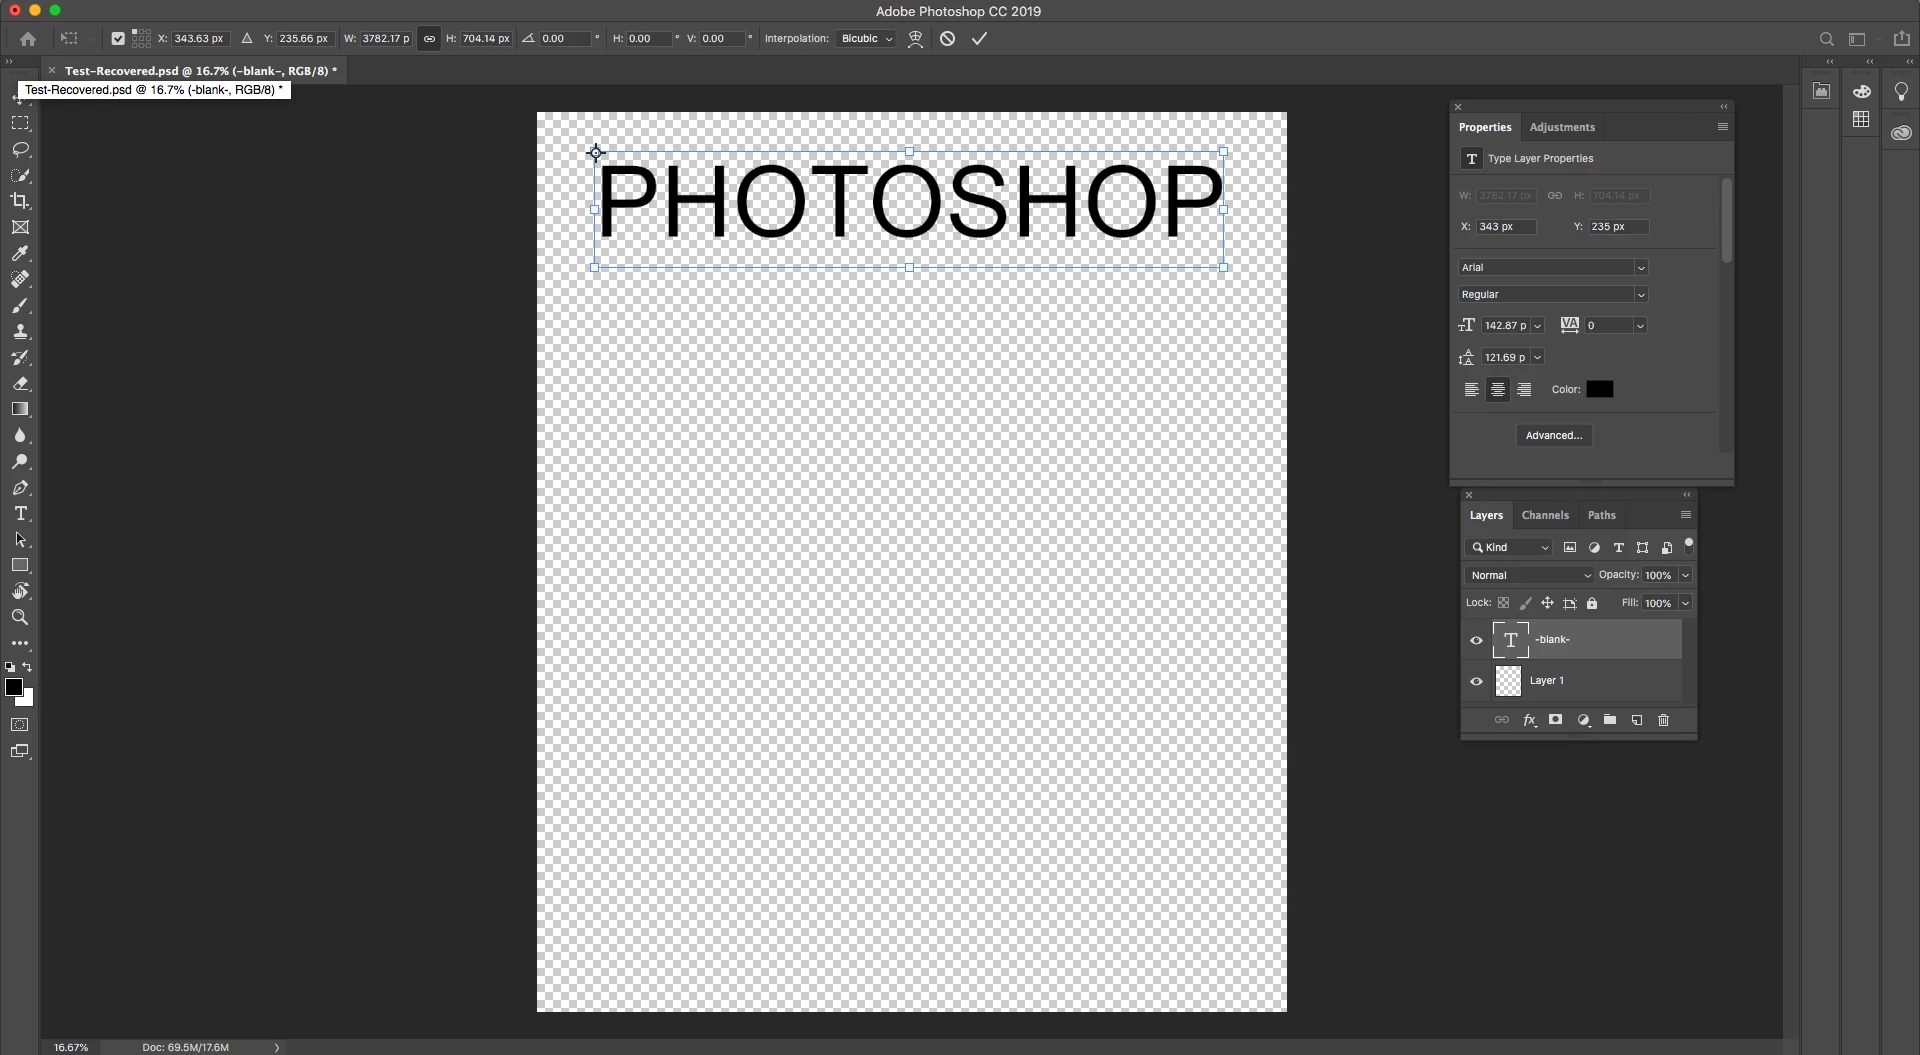The width and height of the screenshot is (1920, 1055).
Task: Open the font size dropdown arrow
Action: tap(1538, 326)
